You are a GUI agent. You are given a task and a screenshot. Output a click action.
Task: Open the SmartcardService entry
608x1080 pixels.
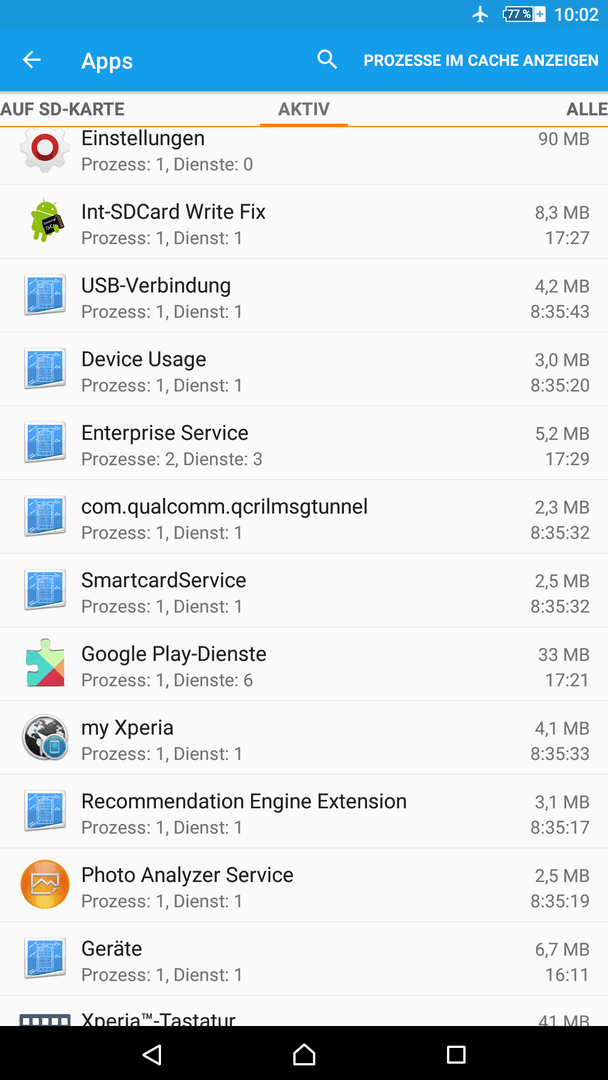(304, 591)
